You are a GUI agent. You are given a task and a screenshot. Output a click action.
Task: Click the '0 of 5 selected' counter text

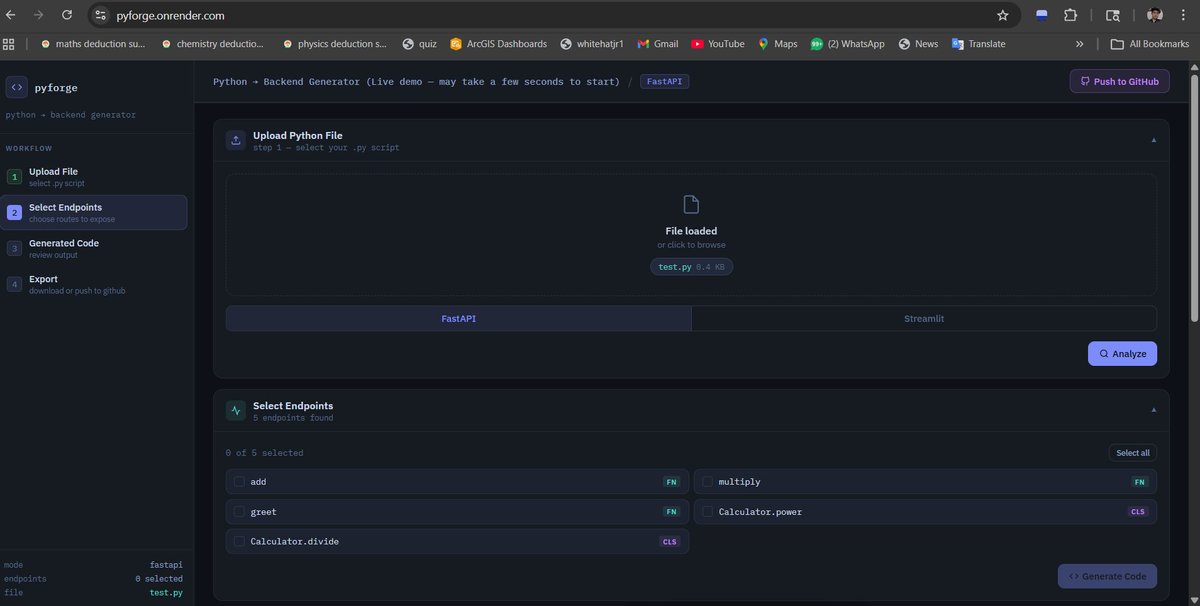[264, 453]
